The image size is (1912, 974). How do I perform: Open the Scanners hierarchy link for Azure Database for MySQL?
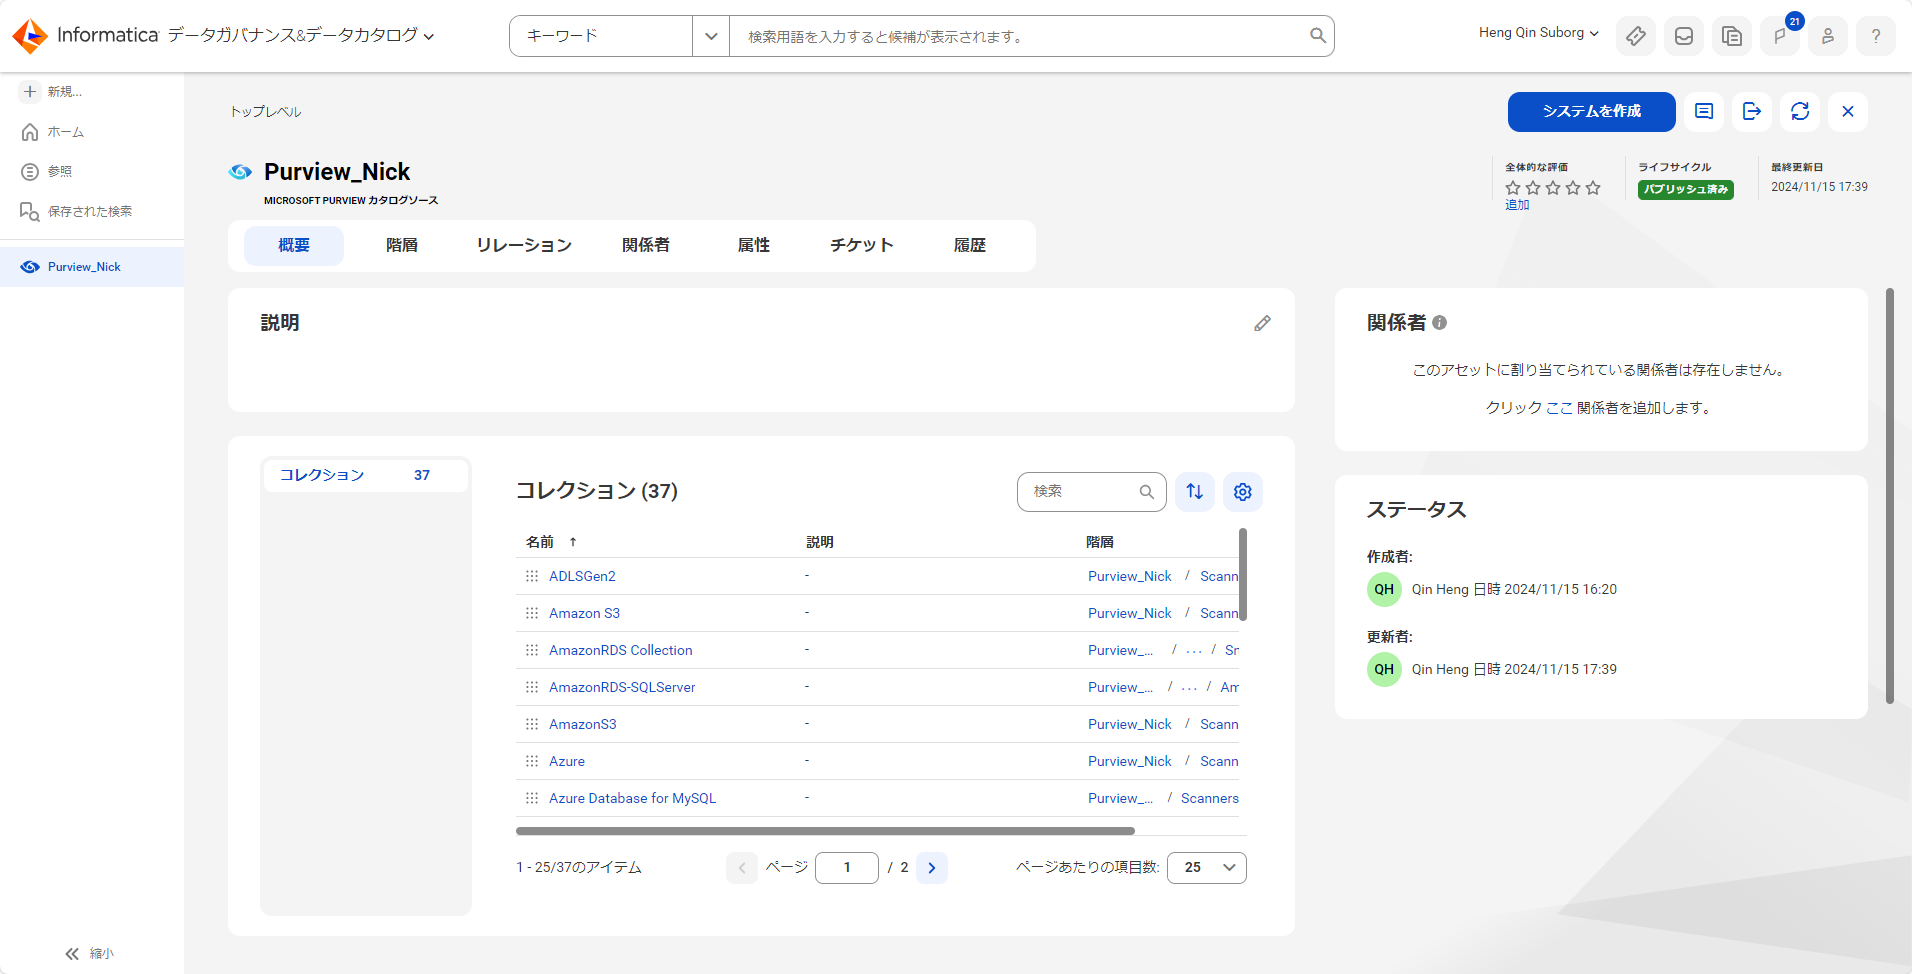(x=1210, y=798)
